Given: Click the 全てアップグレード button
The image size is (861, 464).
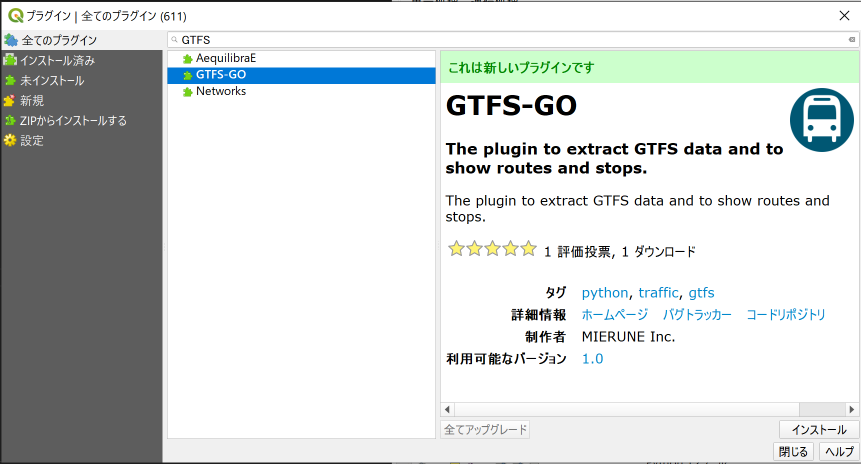Looking at the screenshot, I should pos(485,429).
